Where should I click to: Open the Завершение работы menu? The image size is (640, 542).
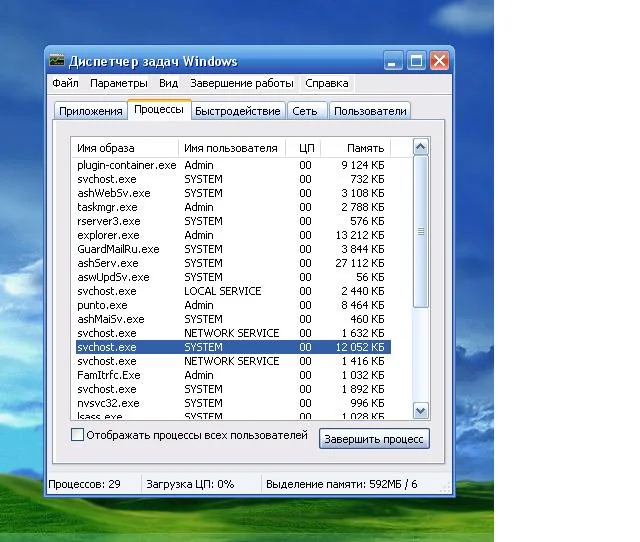click(x=241, y=83)
